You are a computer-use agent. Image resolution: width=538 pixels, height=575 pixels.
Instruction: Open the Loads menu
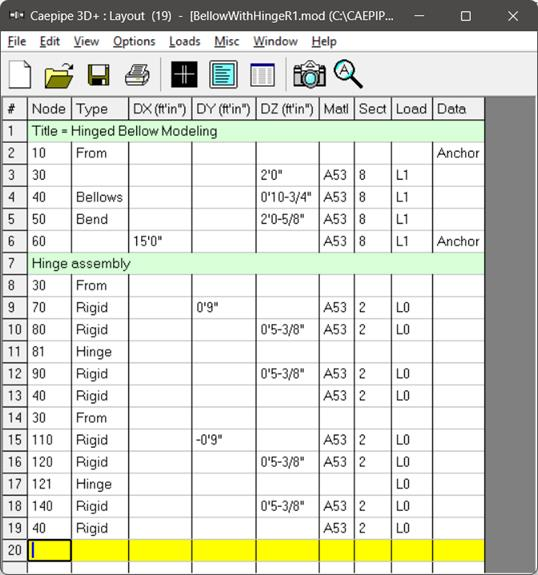click(184, 41)
